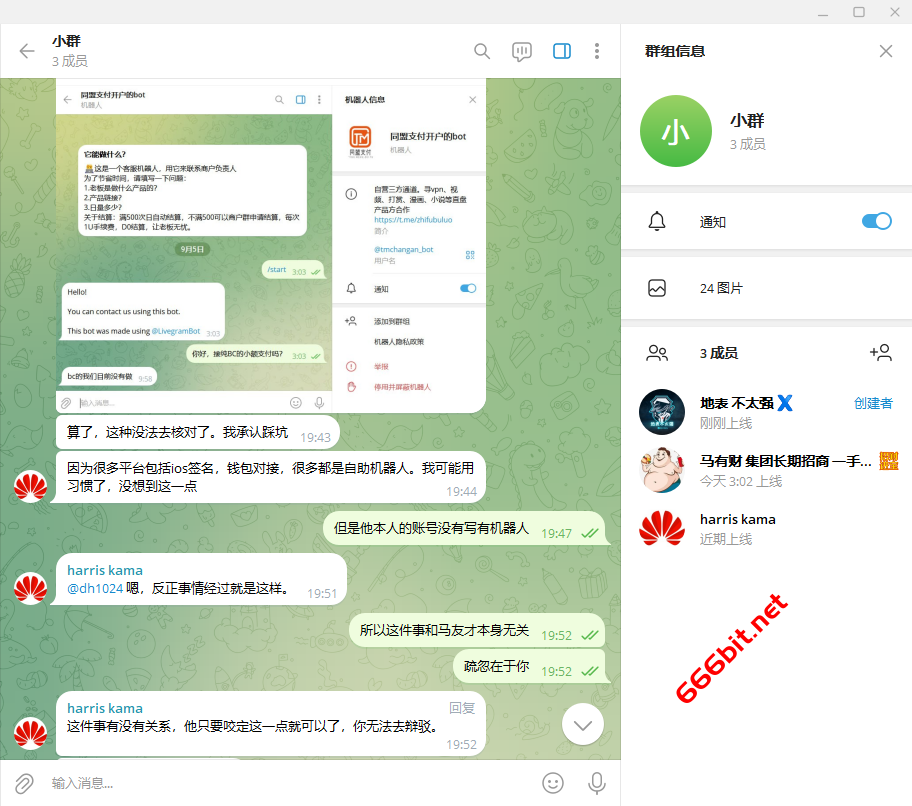
Task: Select member 马有财 in the member list
Action: pyautogui.click(x=765, y=470)
